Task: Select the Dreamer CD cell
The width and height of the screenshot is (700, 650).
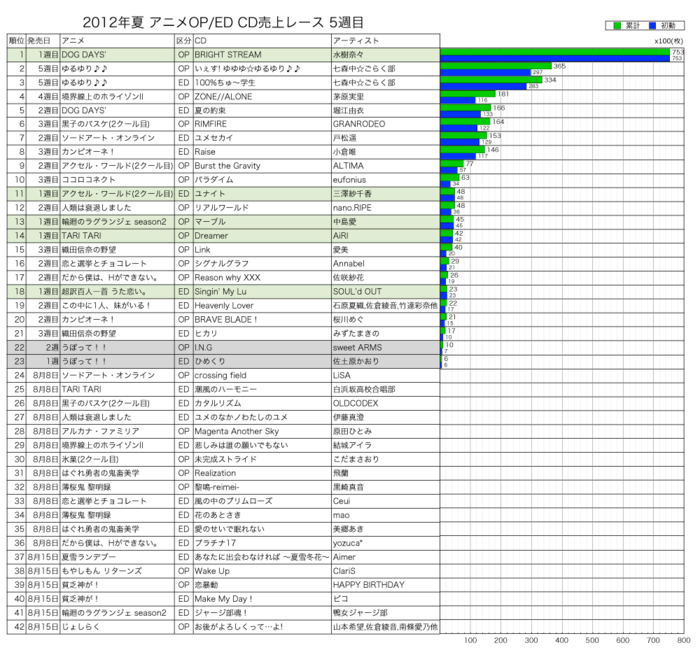Action: (262, 236)
